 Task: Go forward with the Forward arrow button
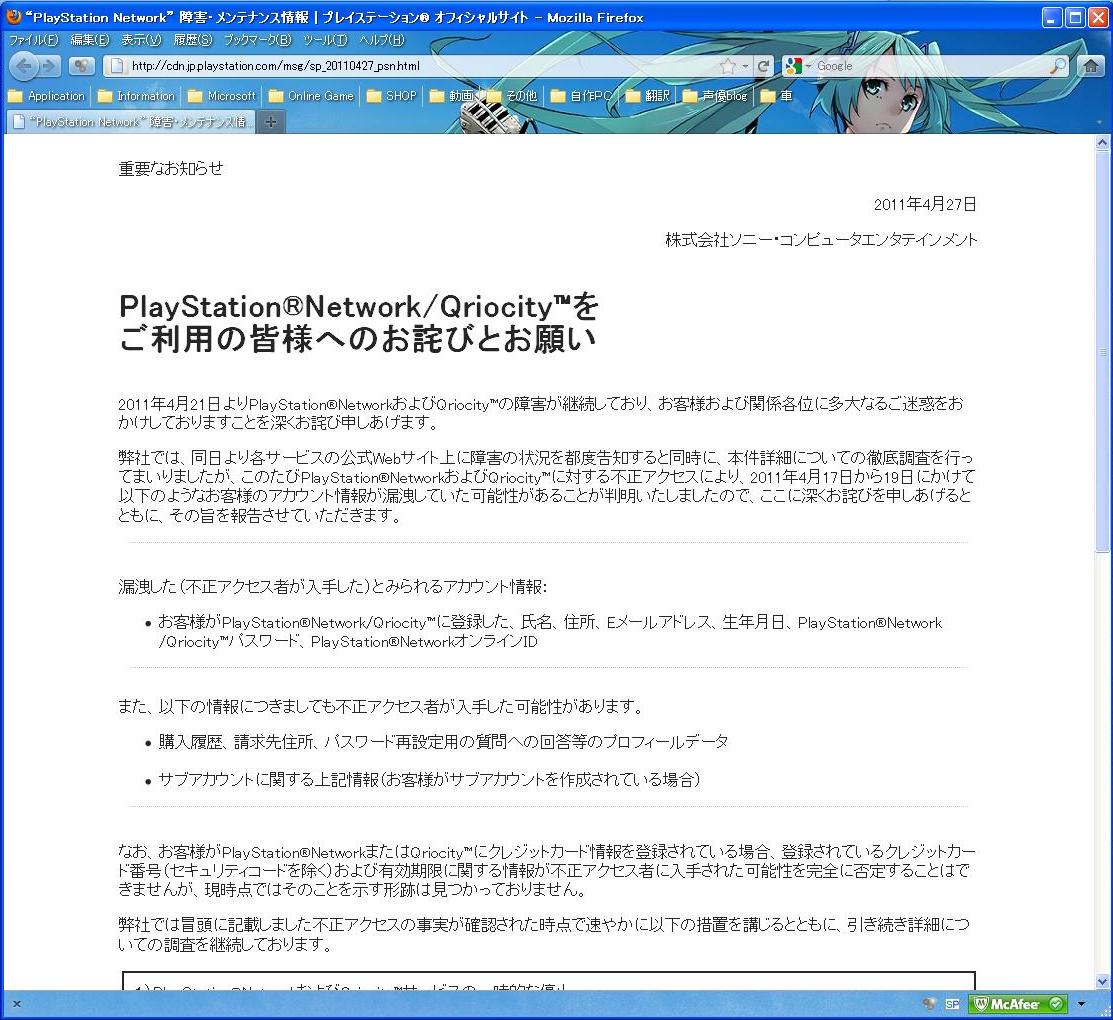[x=49, y=66]
